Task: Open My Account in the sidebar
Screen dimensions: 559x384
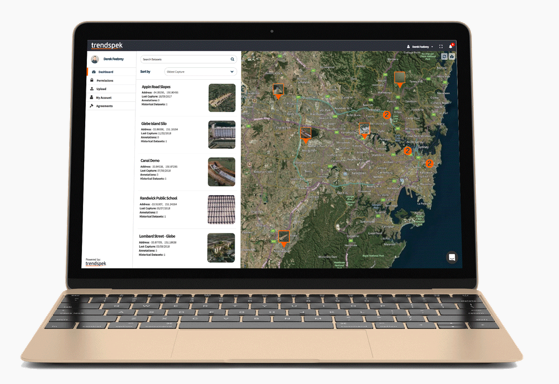Action: [111, 97]
